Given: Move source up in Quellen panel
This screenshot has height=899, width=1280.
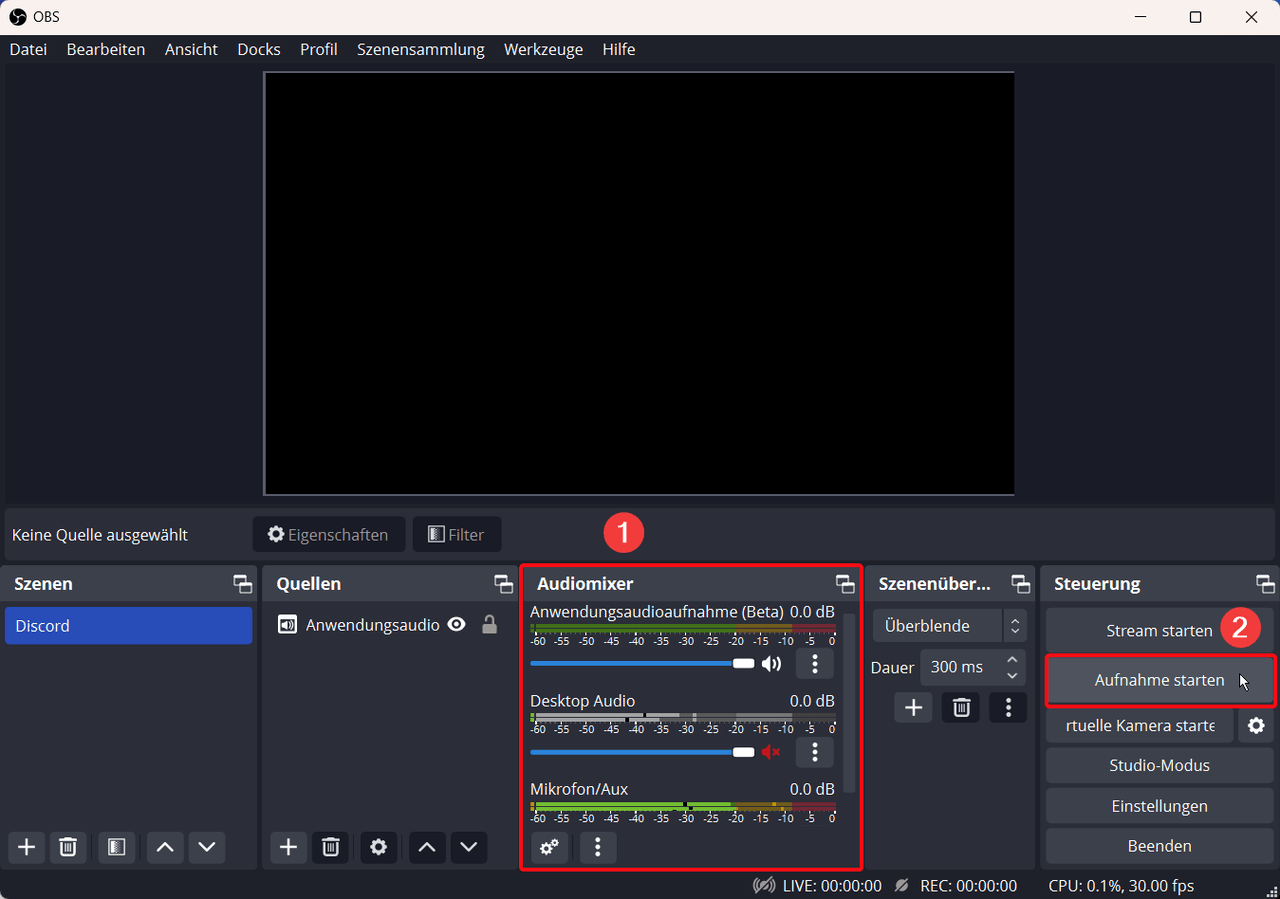Looking at the screenshot, I should (x=427, y=847).
